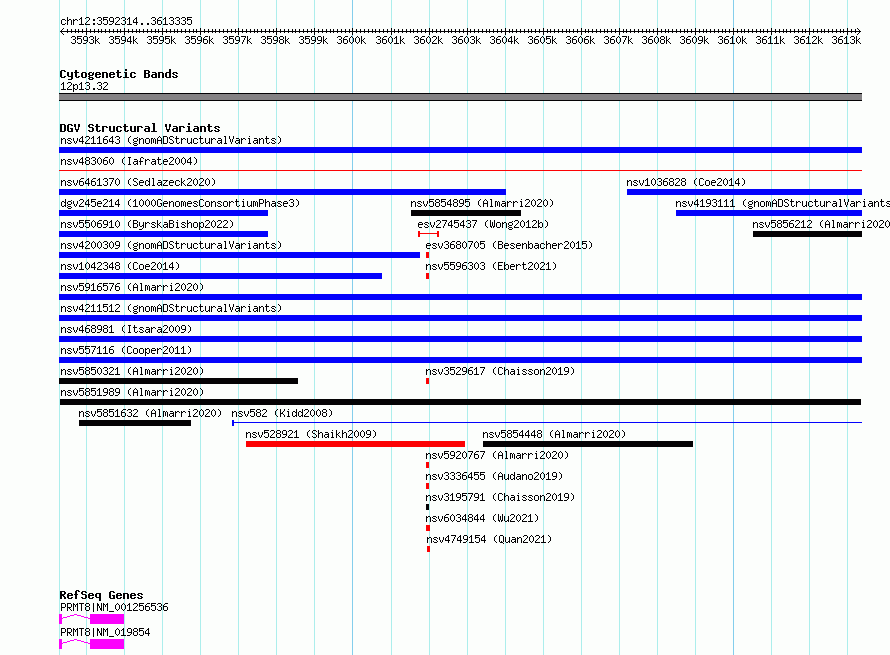This screenshot has width=890, height=655.
Task: Click nsv5596303 (Ebert2021) label
Action: (x=491, y=266)
